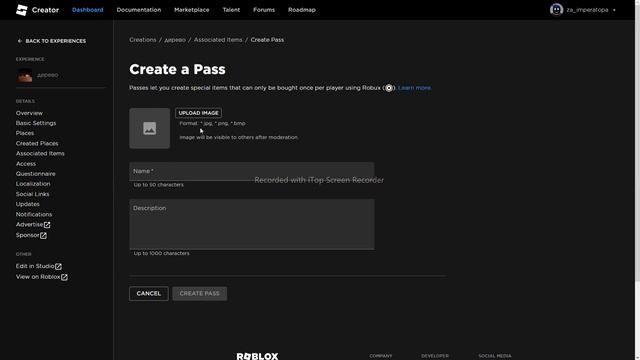Click the Roblox footer logo
Screen dimensions: 640x360
pyautogui.click(x=257, y=356)
